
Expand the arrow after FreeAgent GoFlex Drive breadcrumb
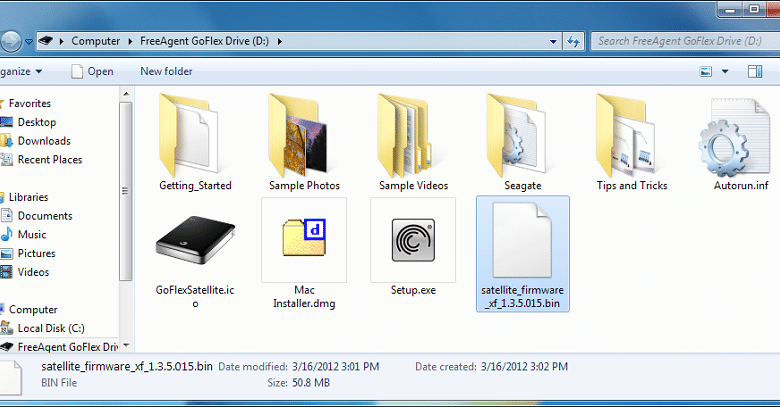[280, 41]
